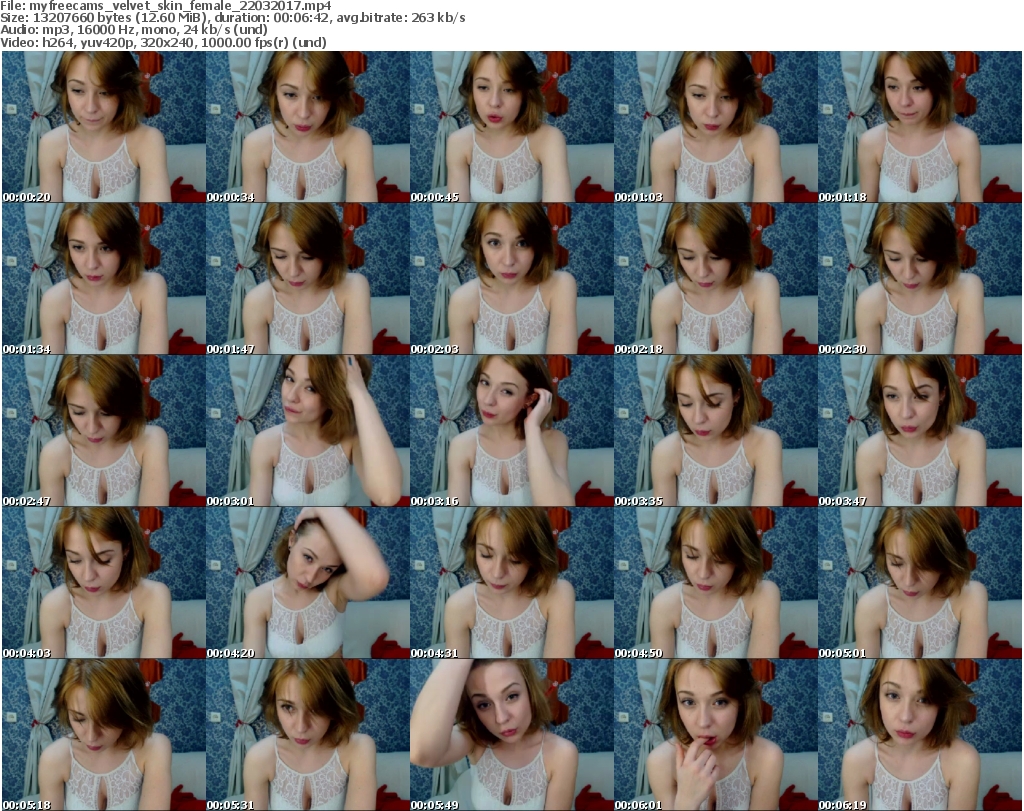
Task: Open the thumbnail at 00:04:20
Action: tap(308, 583)
